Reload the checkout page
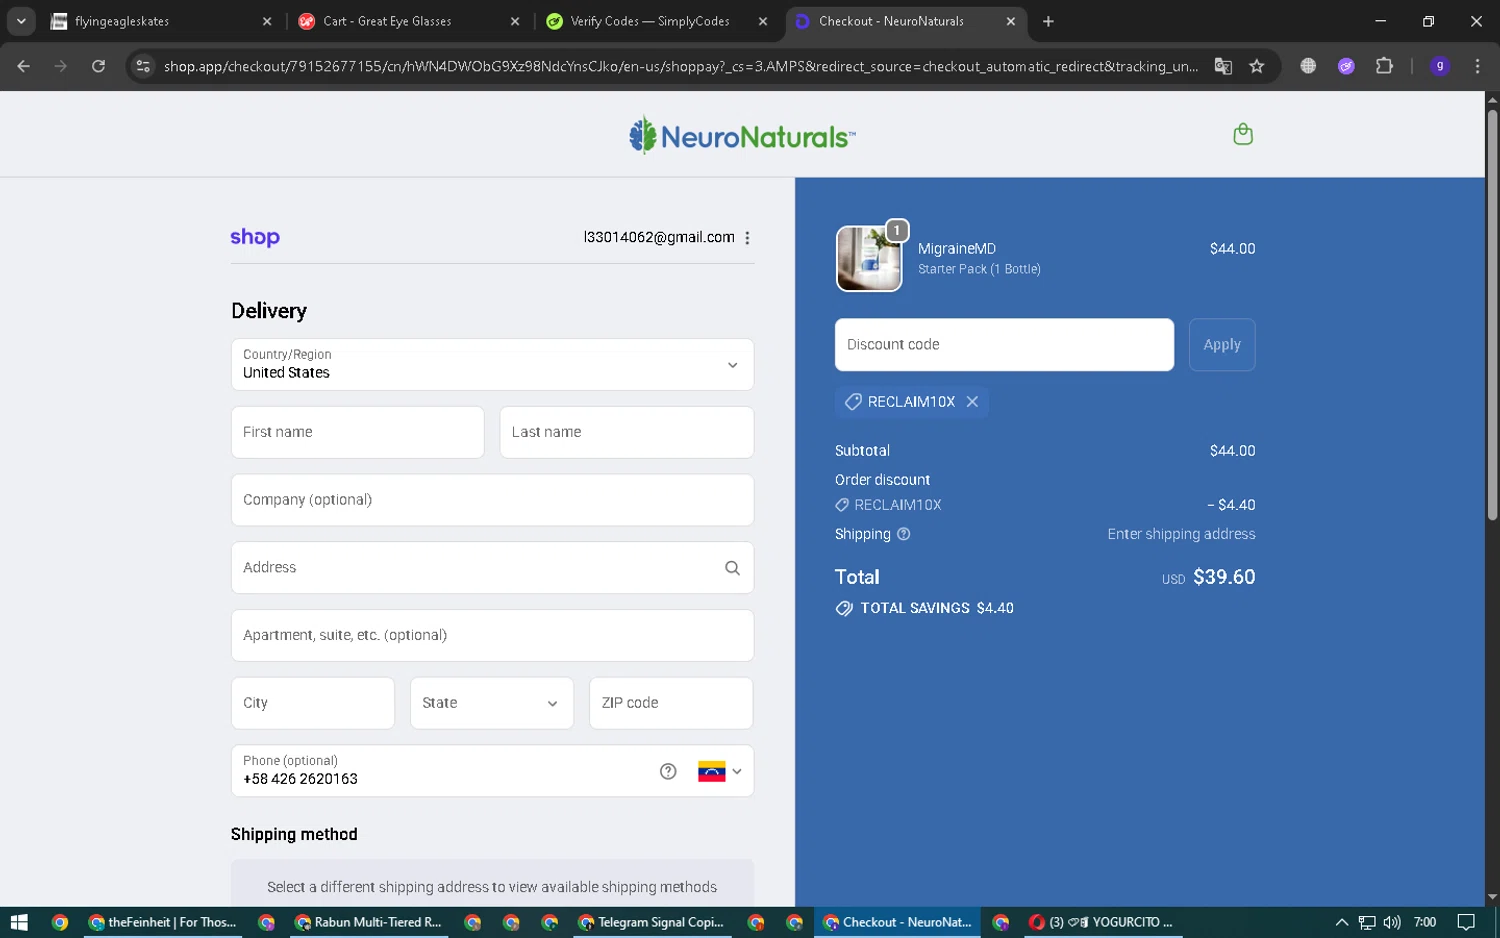The height and width of the screenshot is (938, 1500). [x=98, y=66]
